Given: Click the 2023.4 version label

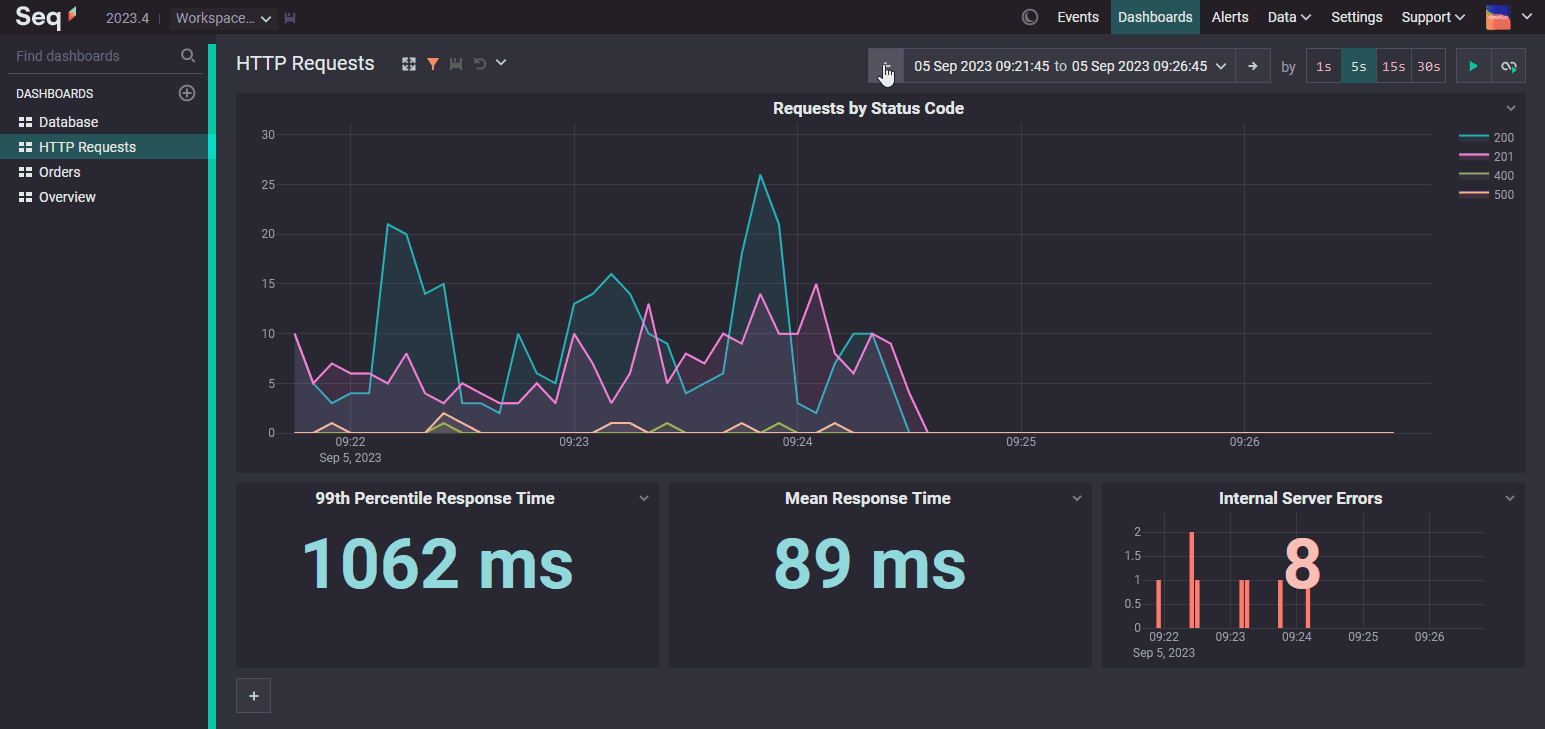Looking at the screenshot, I should [x=128, y=18].
